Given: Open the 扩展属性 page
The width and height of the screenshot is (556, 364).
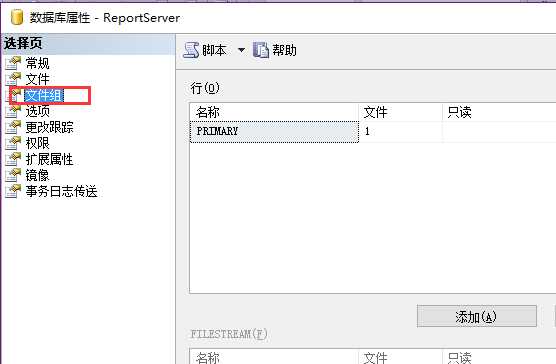Looking at the screenshot, I should click(x=49, y=159).
